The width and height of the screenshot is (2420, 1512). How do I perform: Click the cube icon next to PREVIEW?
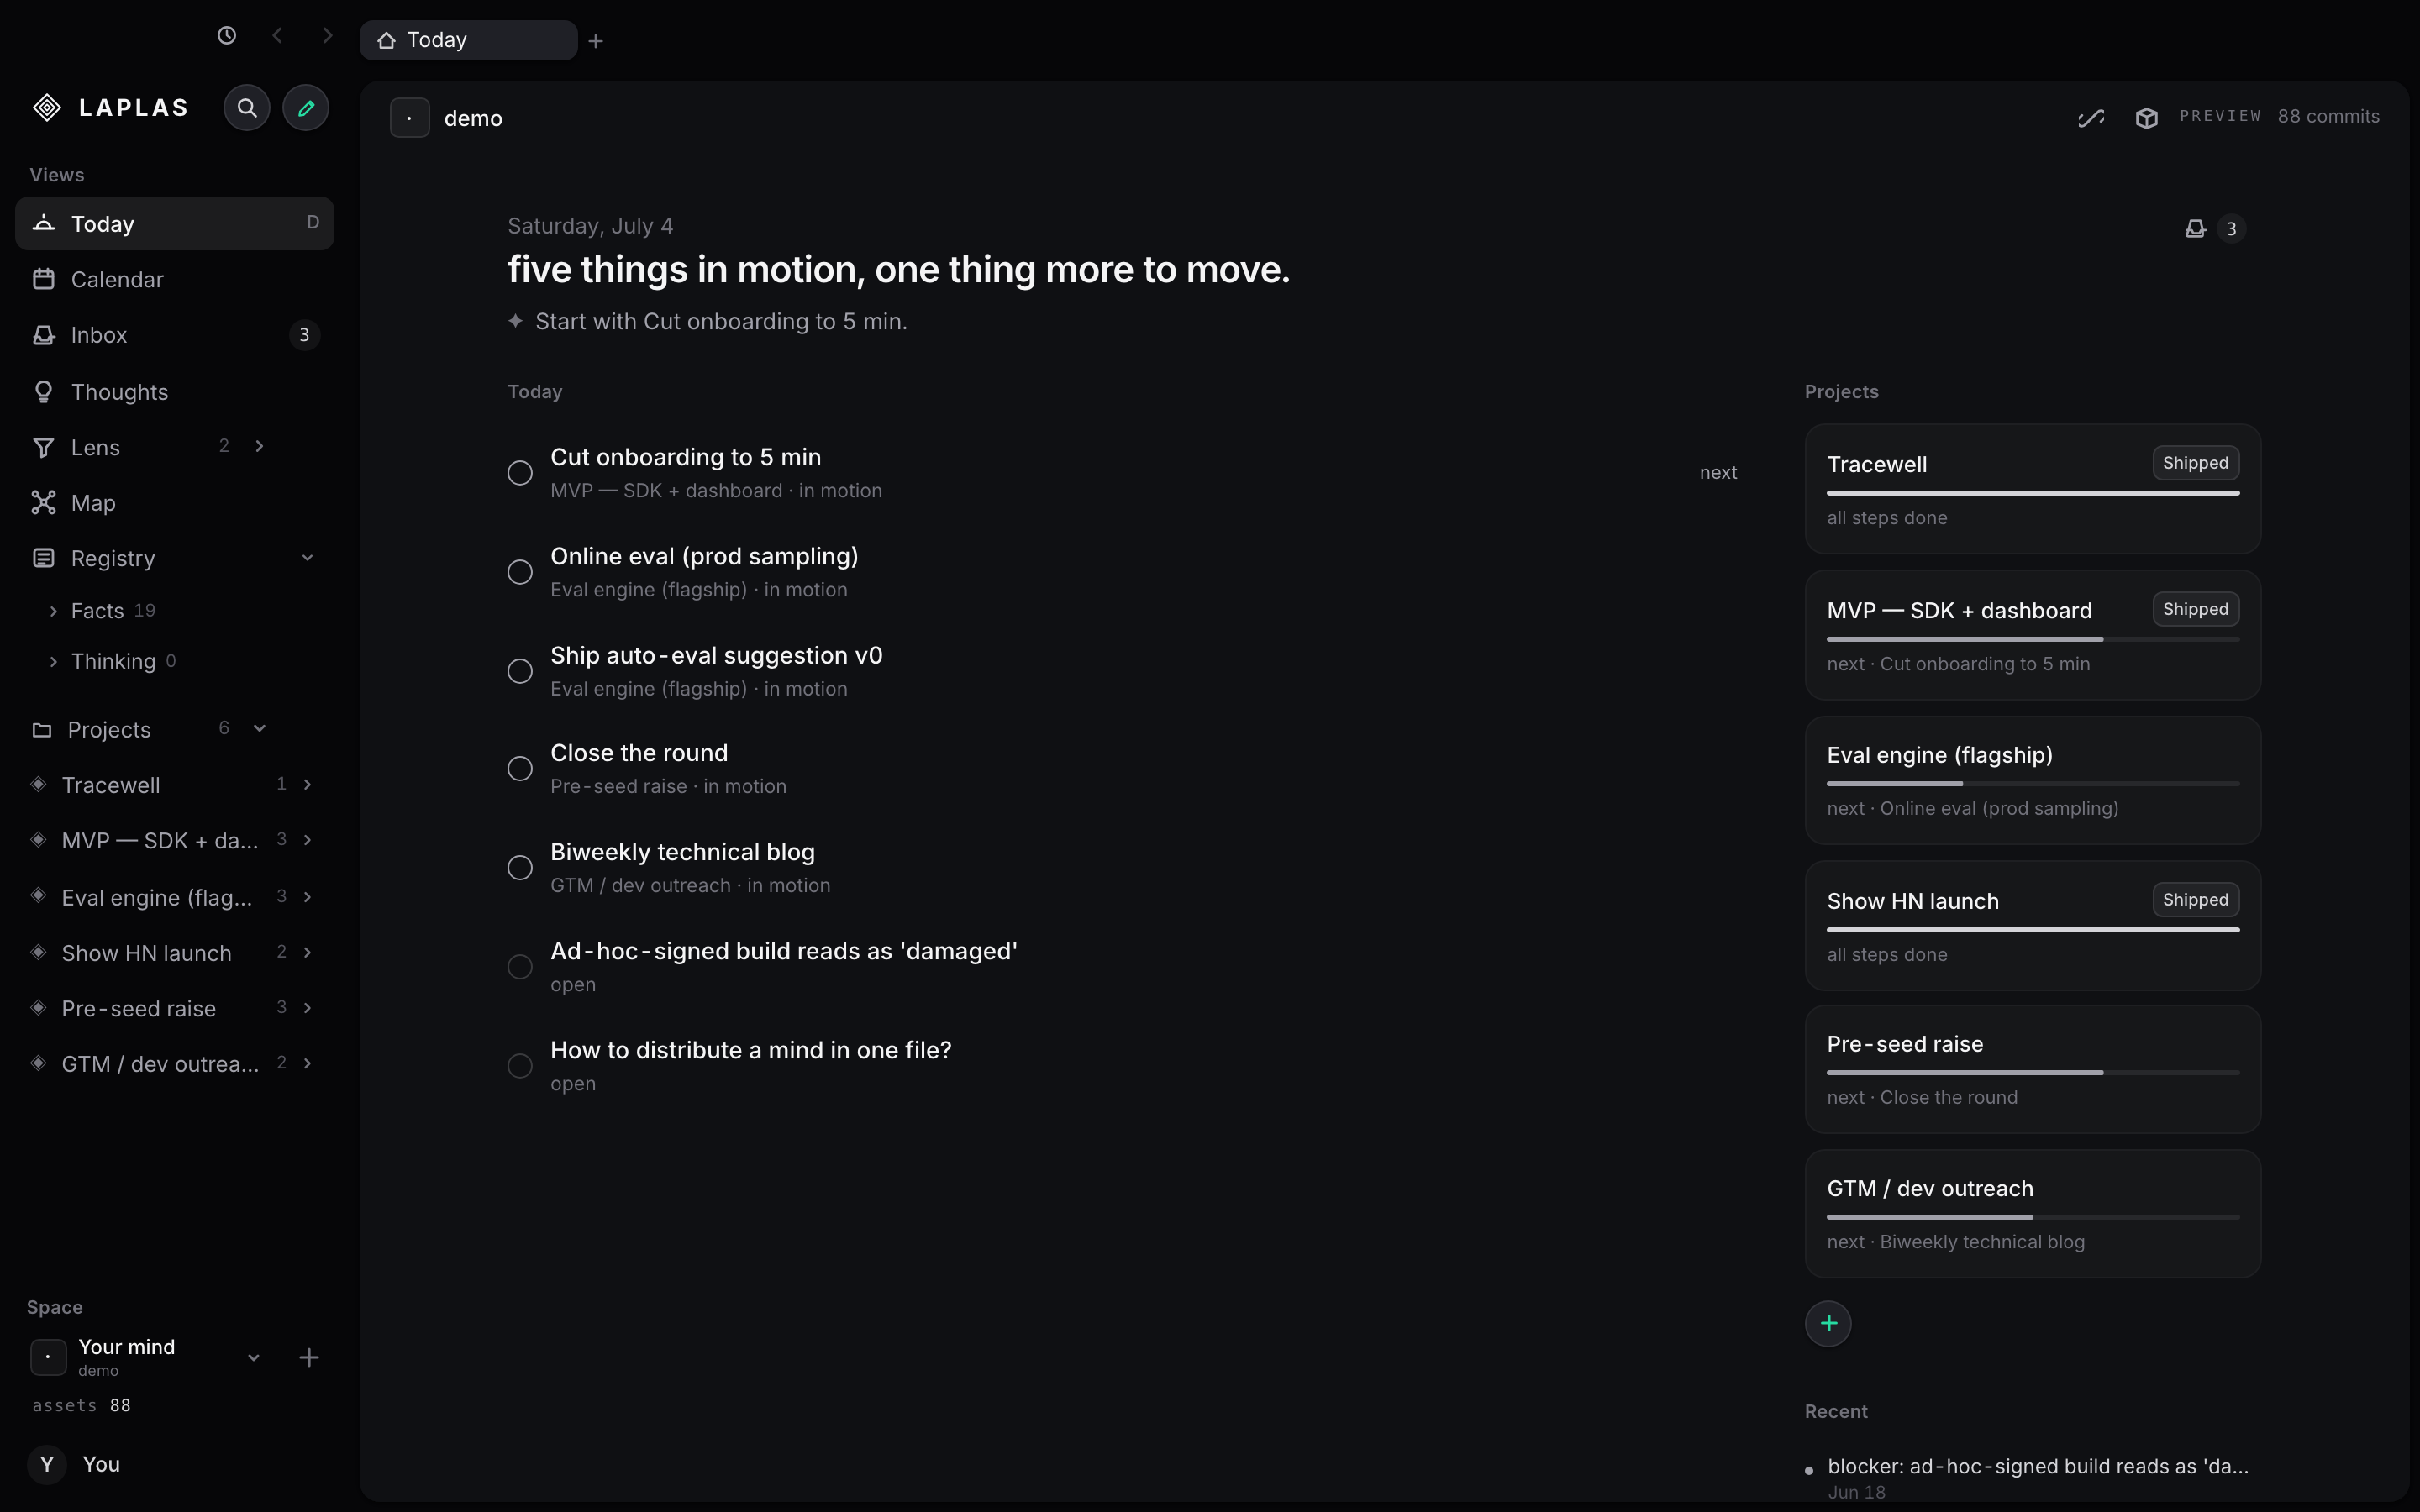(2146, 118)
